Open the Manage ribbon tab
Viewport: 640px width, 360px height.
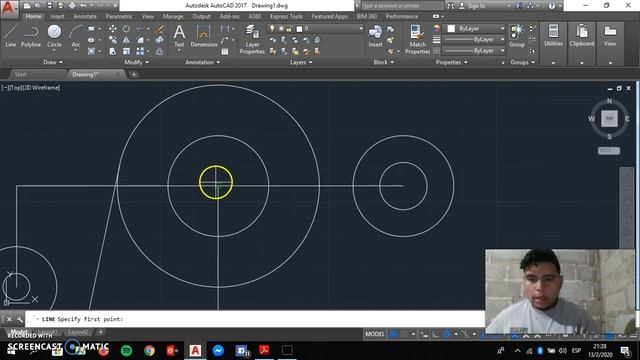coord(173,16)
